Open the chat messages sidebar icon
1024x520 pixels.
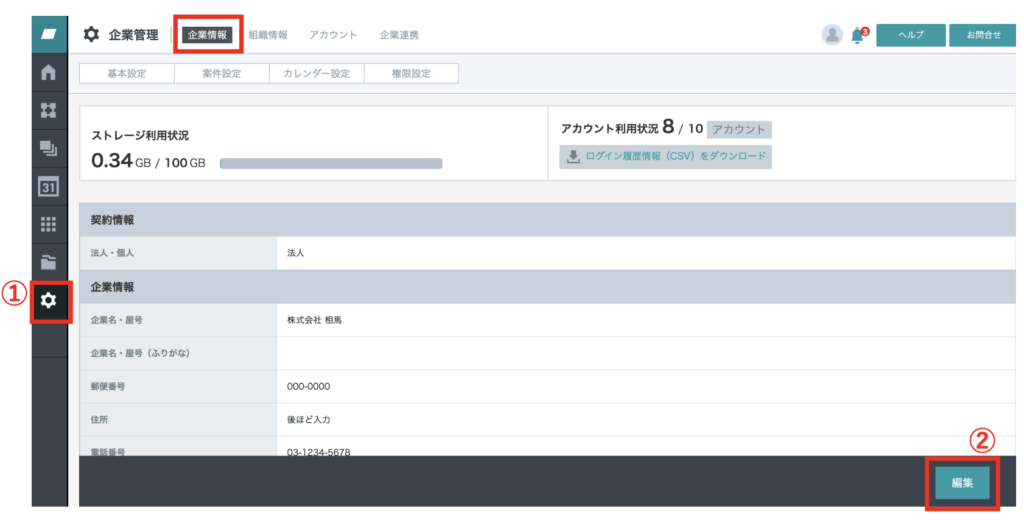(x=49, y=148)
